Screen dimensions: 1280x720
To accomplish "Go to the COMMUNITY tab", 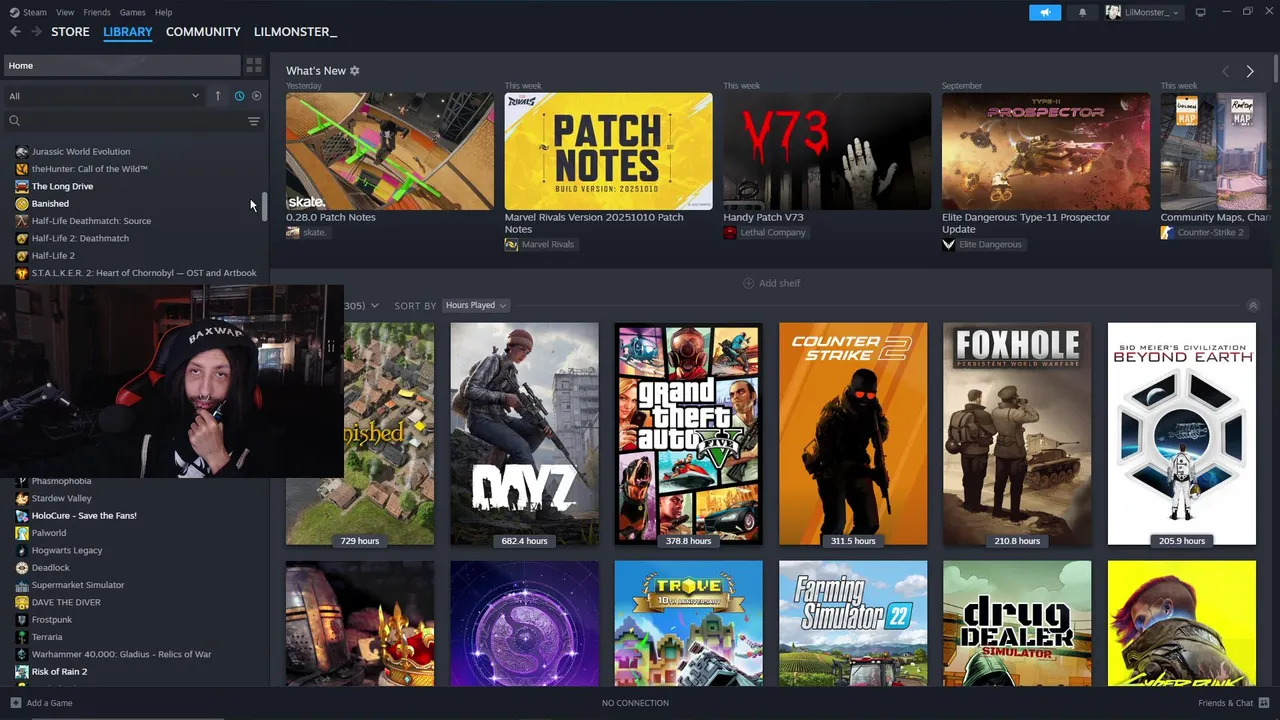I will (x=203, y=32).
